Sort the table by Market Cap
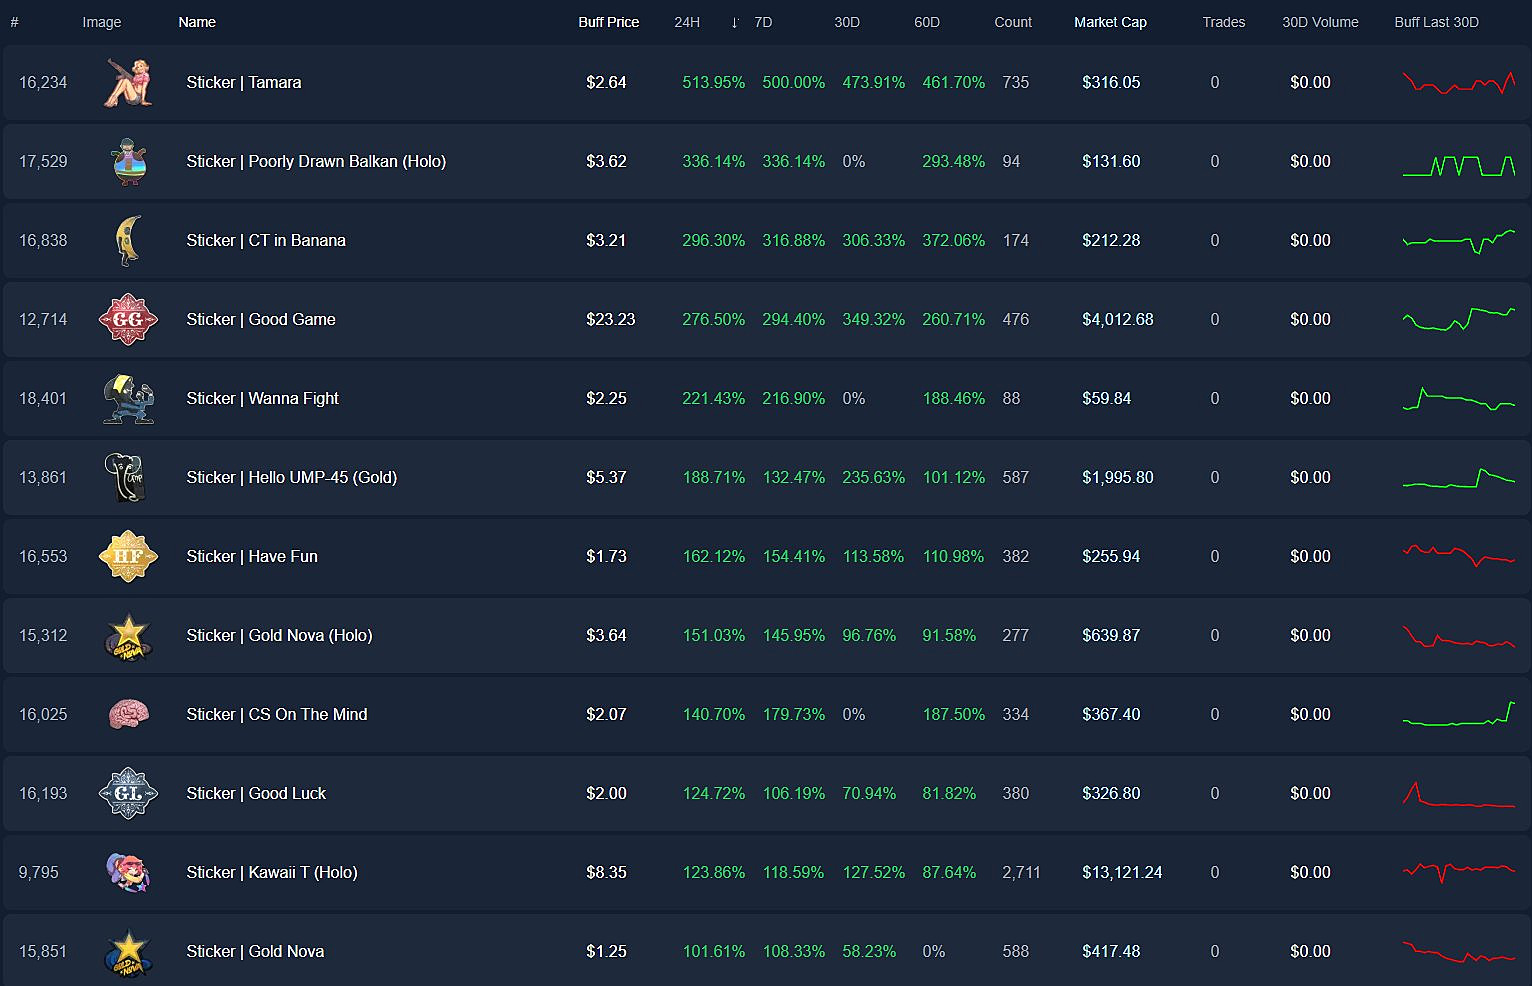 tap(1110, 22)
